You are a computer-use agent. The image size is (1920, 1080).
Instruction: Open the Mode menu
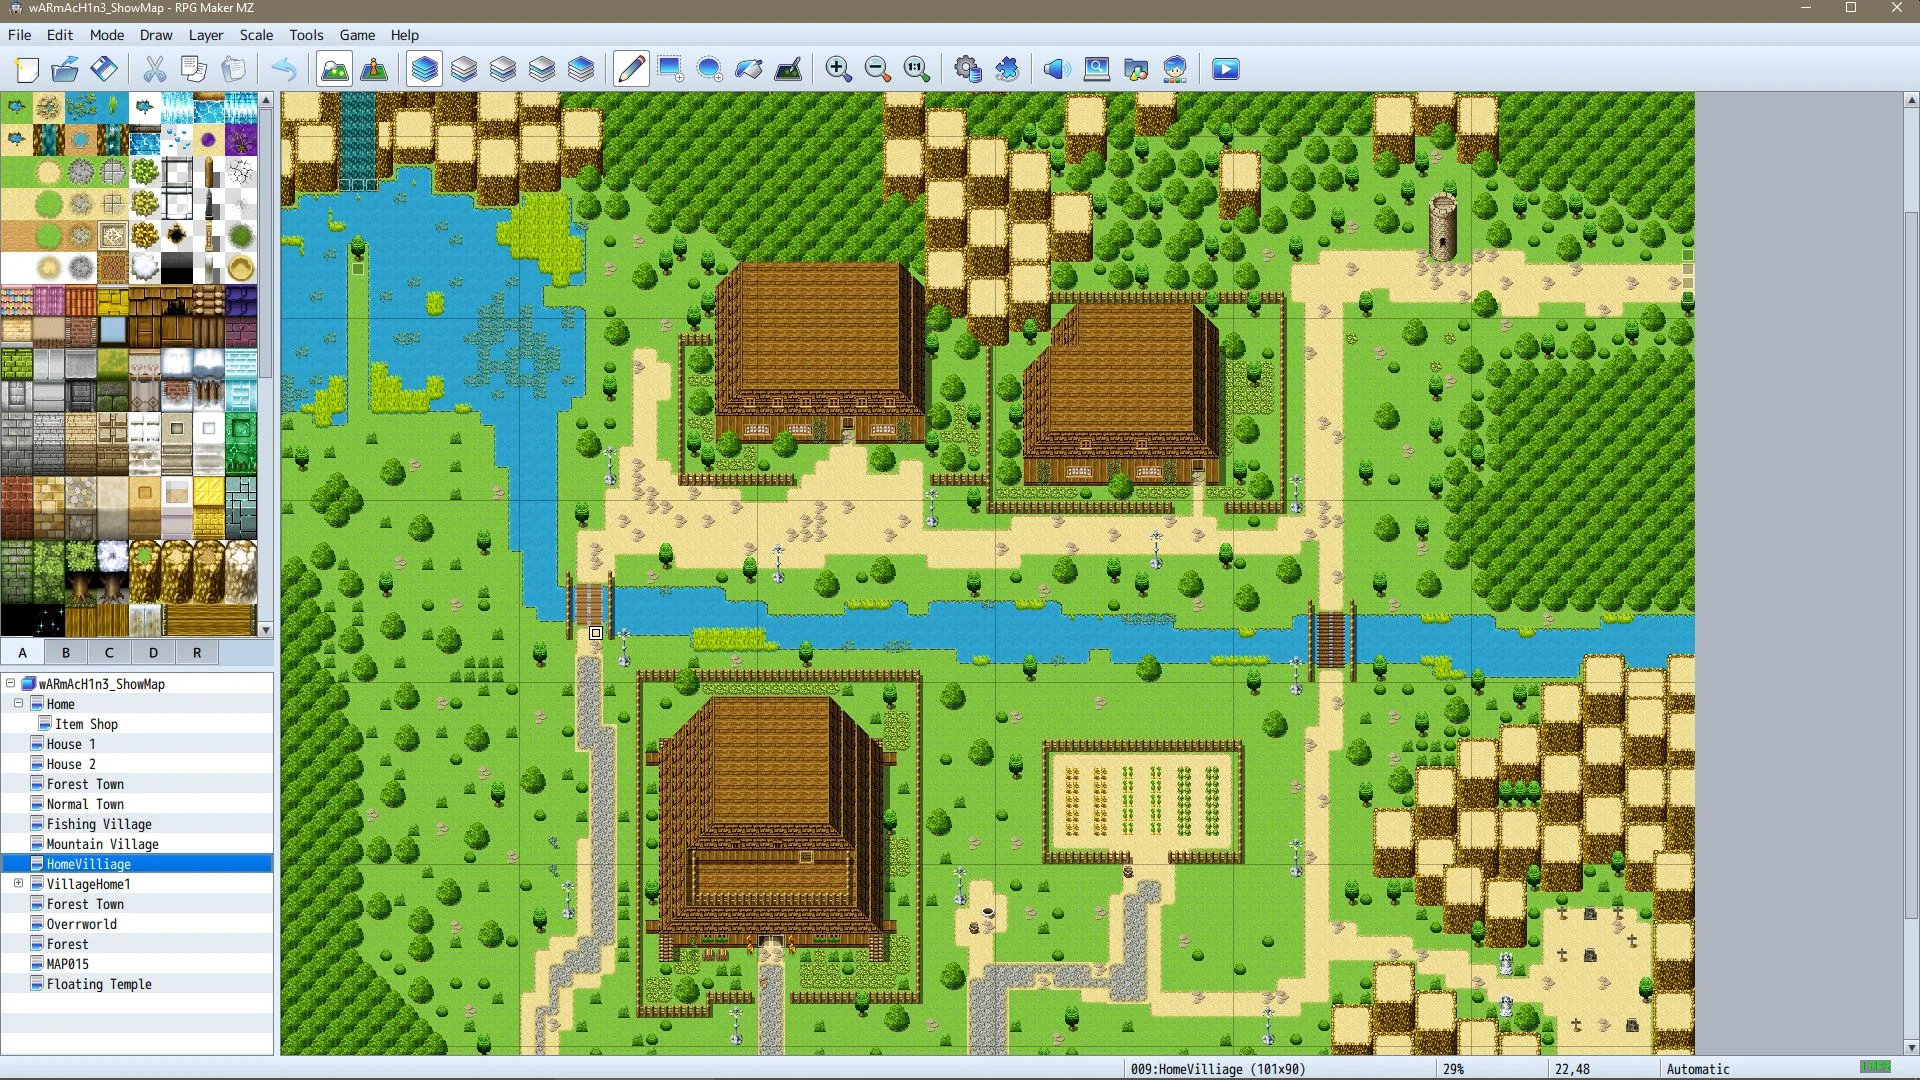(x=107, y=34)
